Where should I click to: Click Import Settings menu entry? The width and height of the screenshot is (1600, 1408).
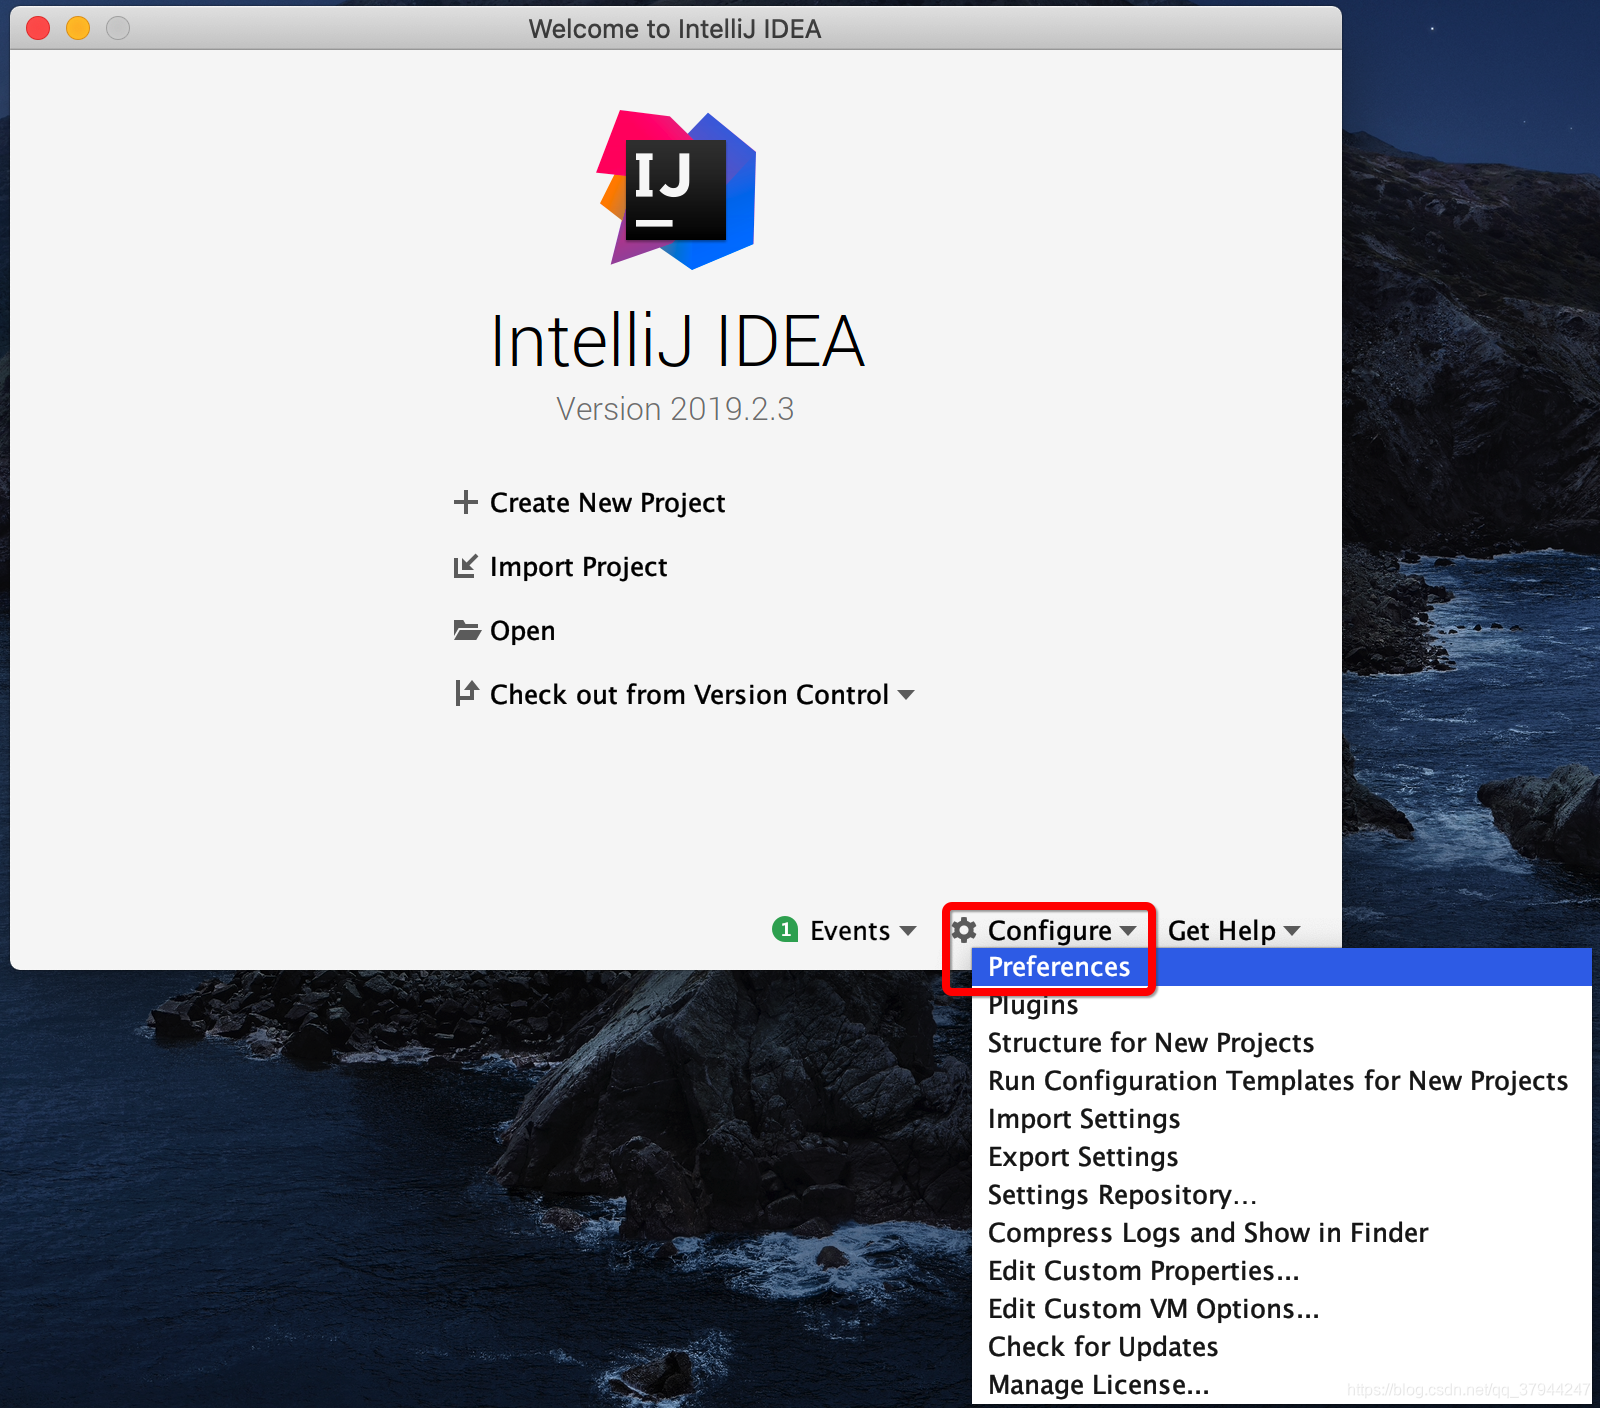1281,1119
